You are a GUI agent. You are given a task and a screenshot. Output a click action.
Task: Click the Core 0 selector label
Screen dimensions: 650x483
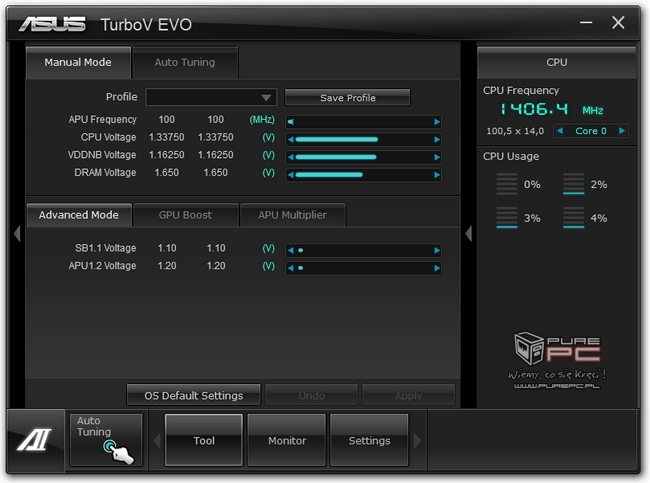pos(591,131)
